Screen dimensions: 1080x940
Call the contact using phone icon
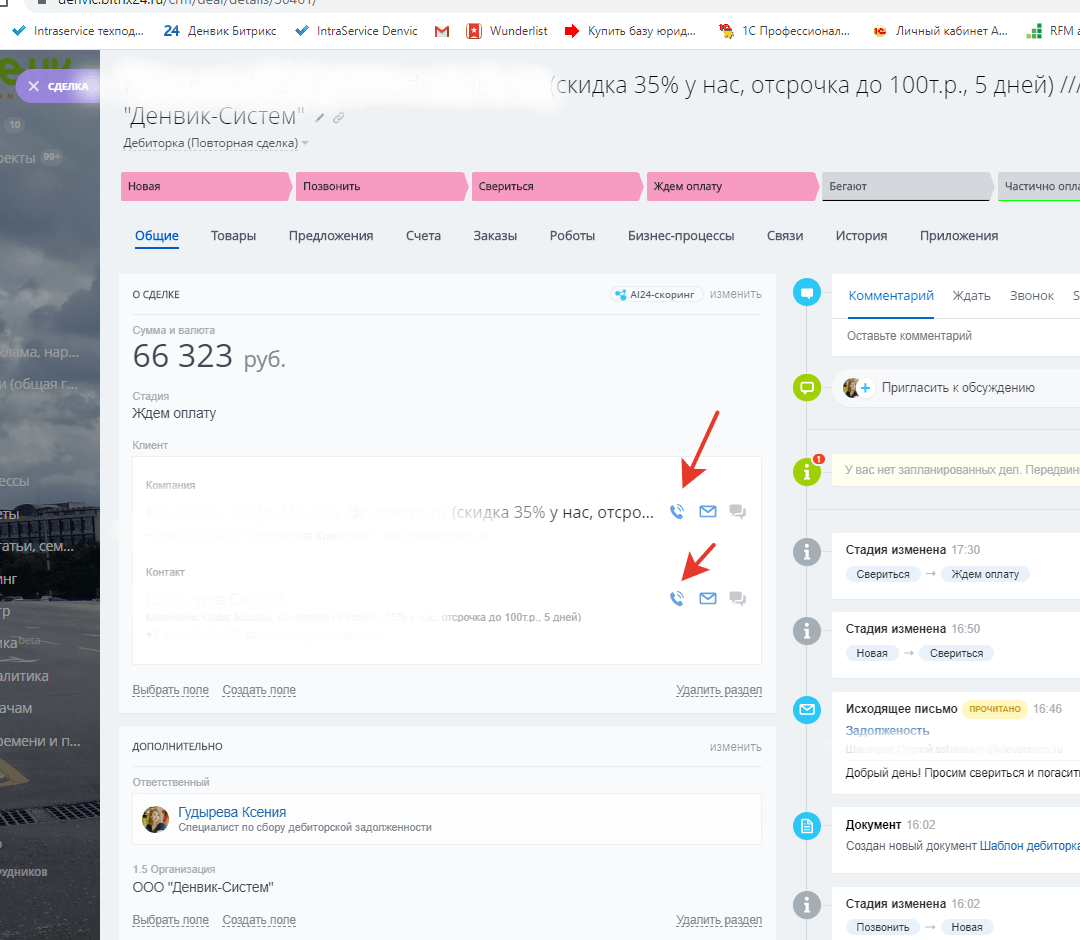tap(677, 599)
